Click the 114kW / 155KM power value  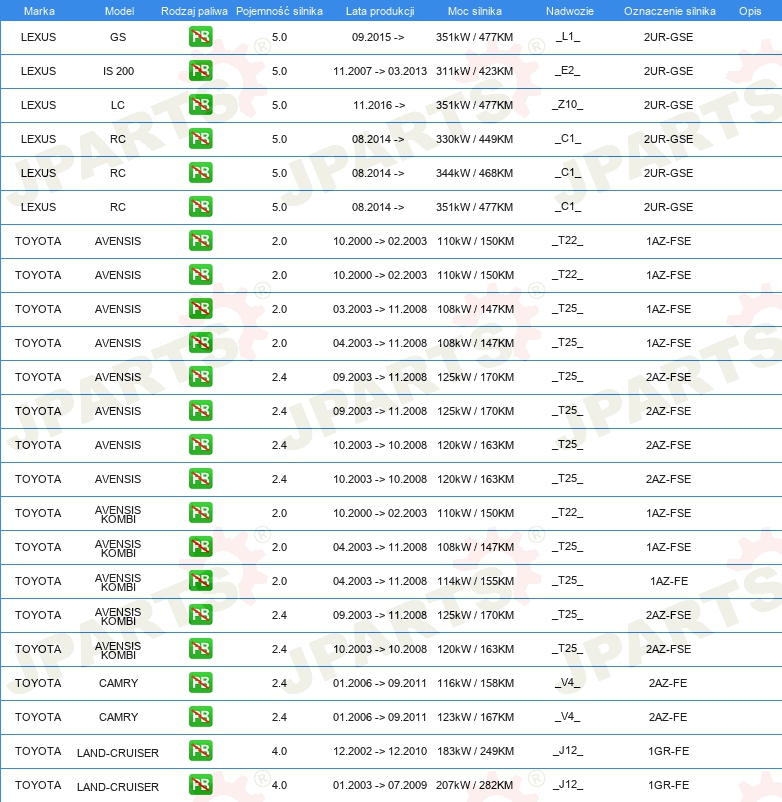[x=475, y=581]
